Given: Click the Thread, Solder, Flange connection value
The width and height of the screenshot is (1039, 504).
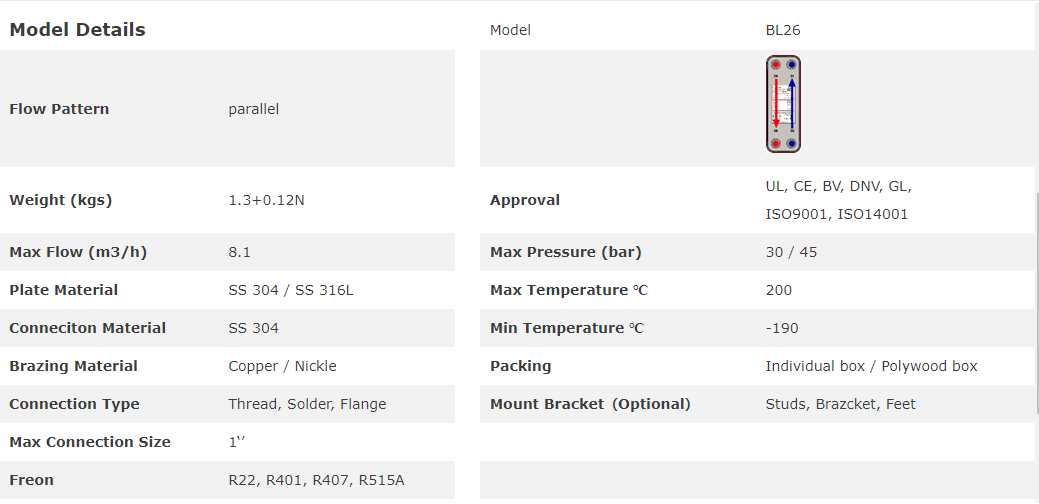Looking at the screenshot, I should 307,404.
